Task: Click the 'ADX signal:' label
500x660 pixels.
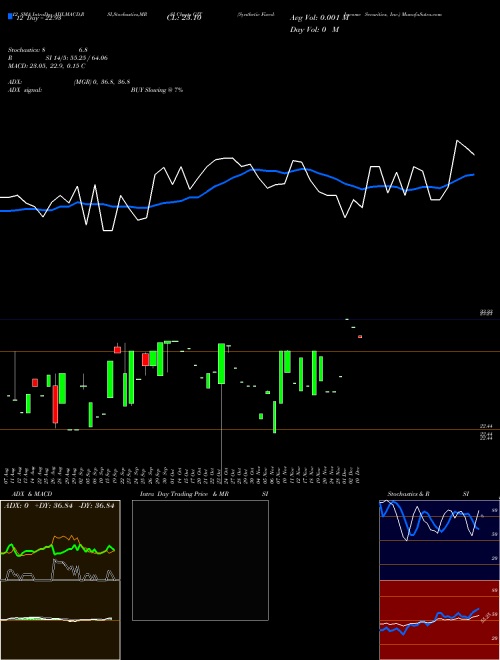Action: pos(24,90)
